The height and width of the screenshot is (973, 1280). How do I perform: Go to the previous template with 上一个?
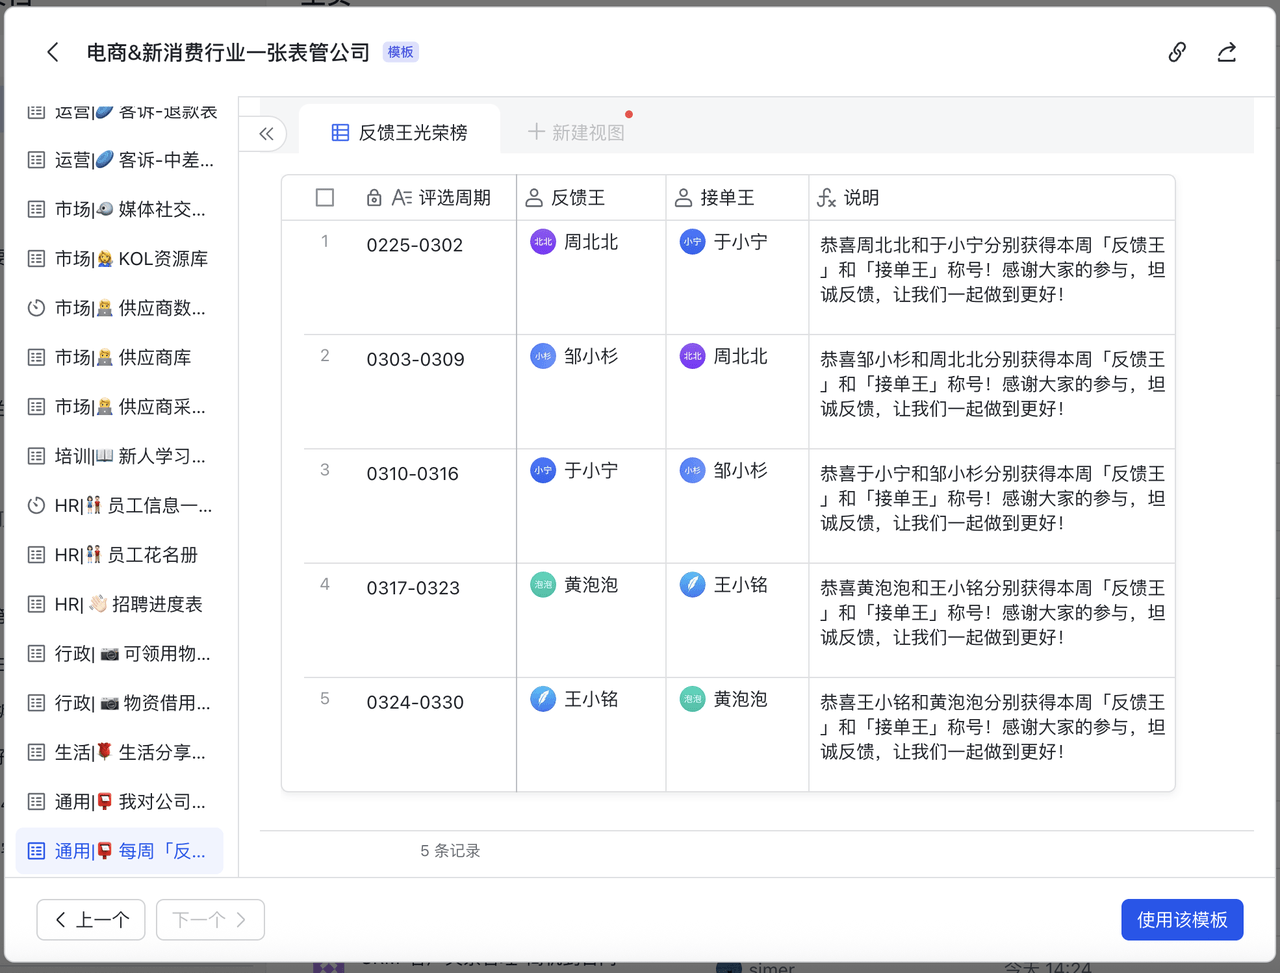(91, 920)
